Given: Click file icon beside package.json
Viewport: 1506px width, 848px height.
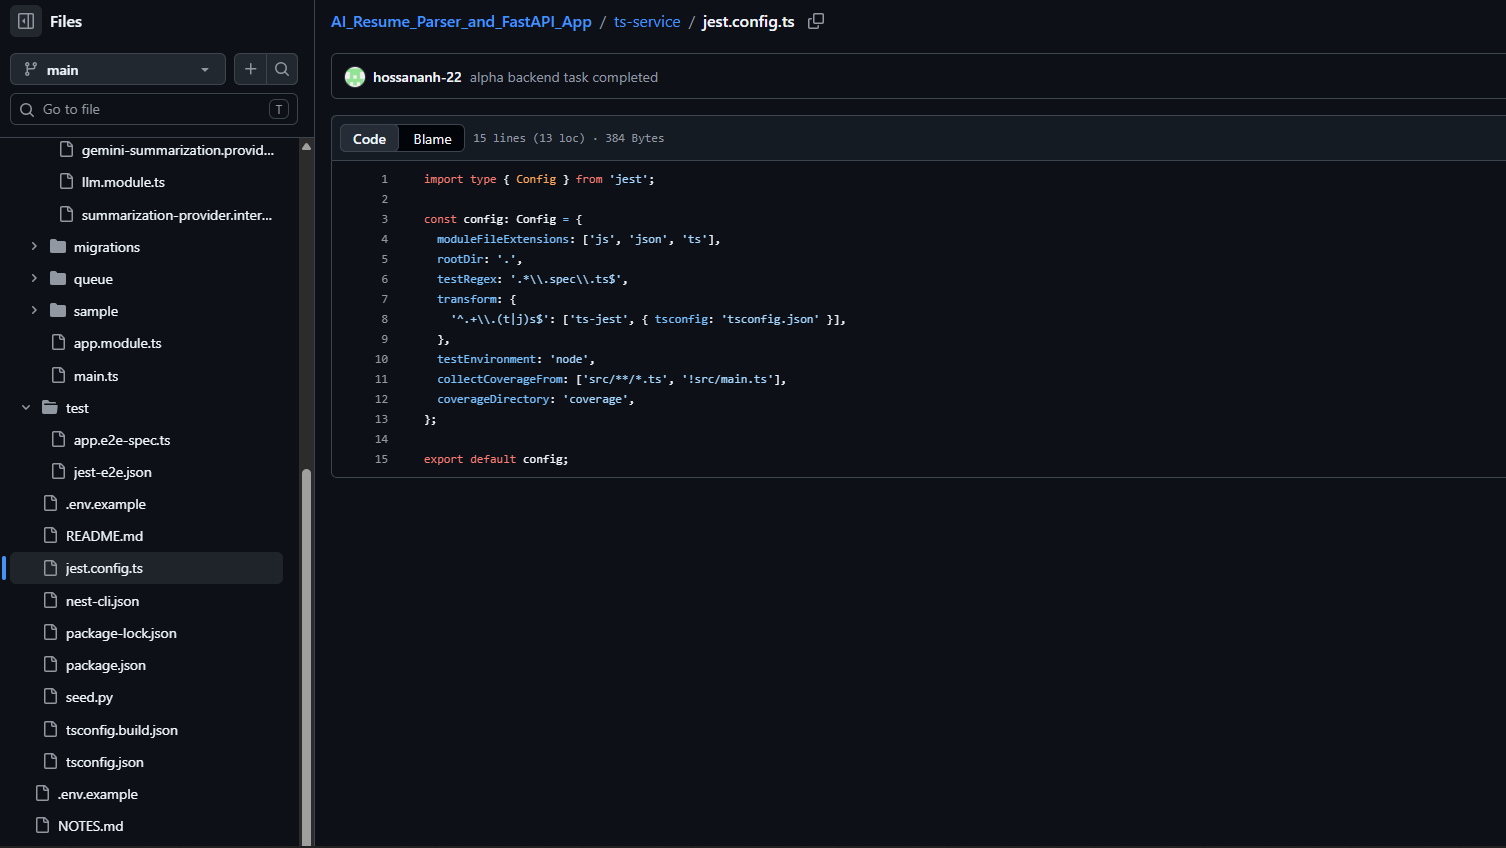Looking at the screenshot, I should pyautogui.click(x=50, y=664).
